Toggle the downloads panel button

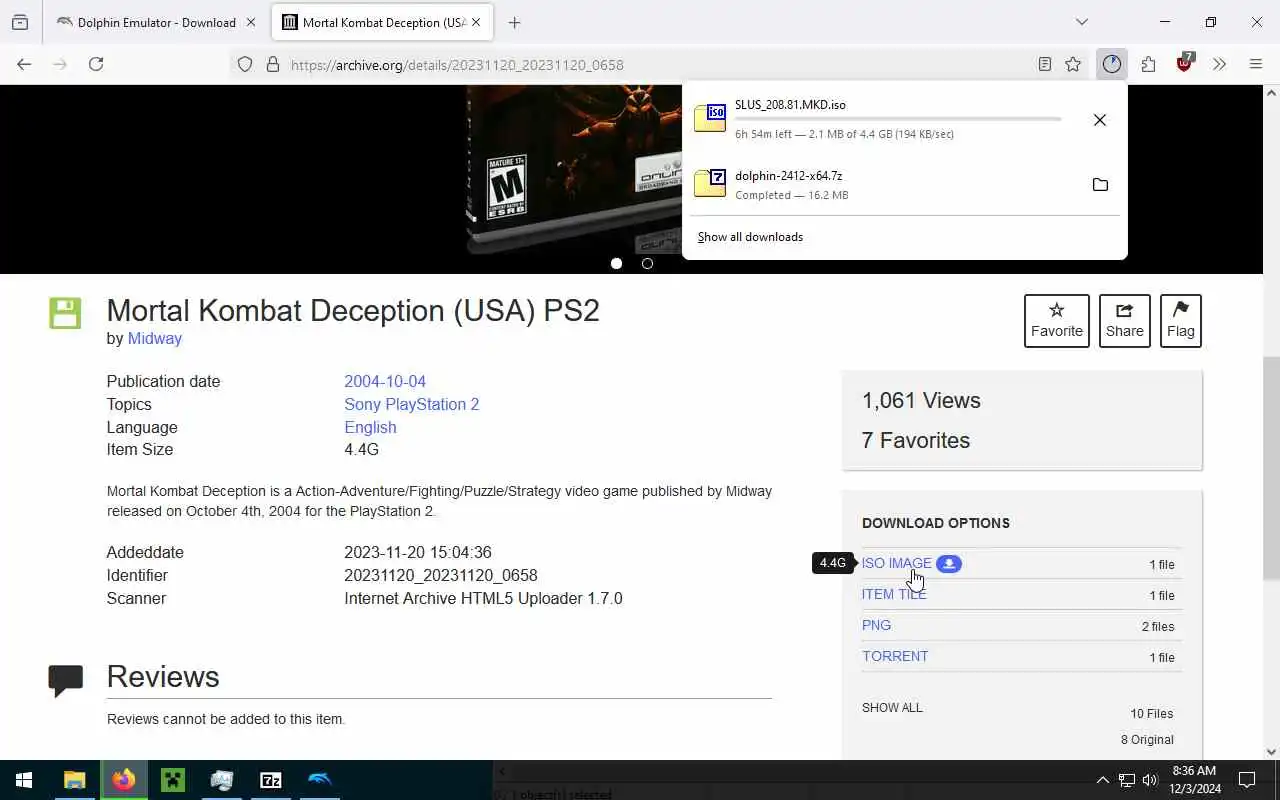(x=1112, y=64)
